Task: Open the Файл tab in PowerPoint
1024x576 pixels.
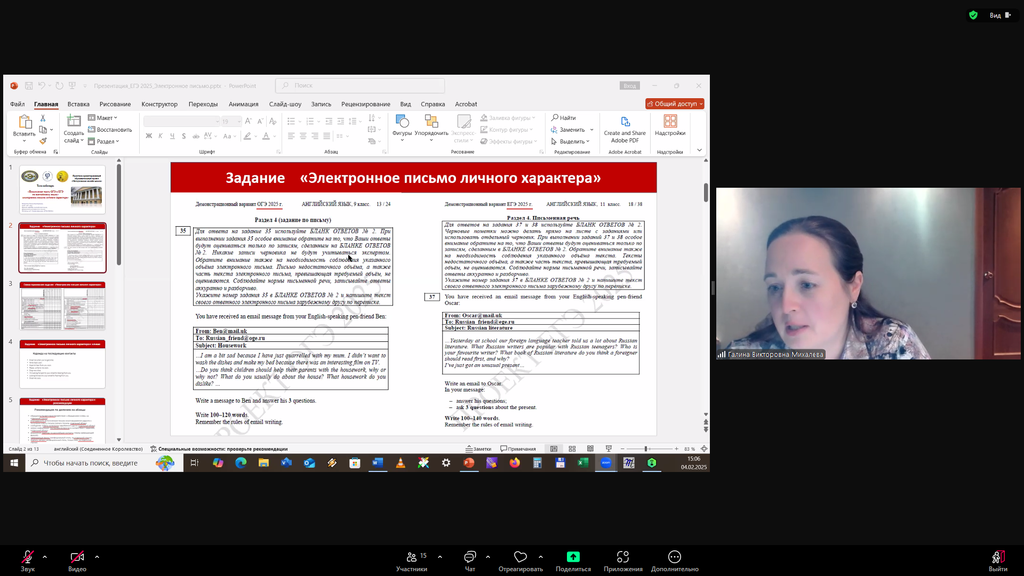Action: [18, 104]
